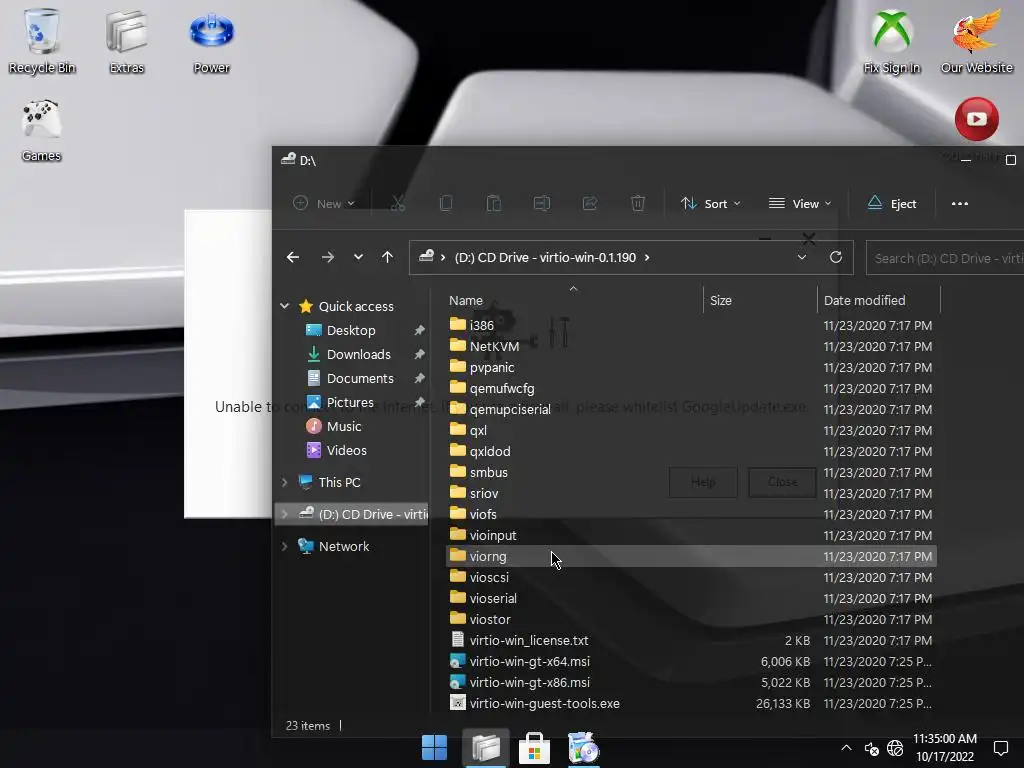1024x768 pixels.
Task: Click the Rename icon in Explorer toolbar
Action: tap(541, 204)
